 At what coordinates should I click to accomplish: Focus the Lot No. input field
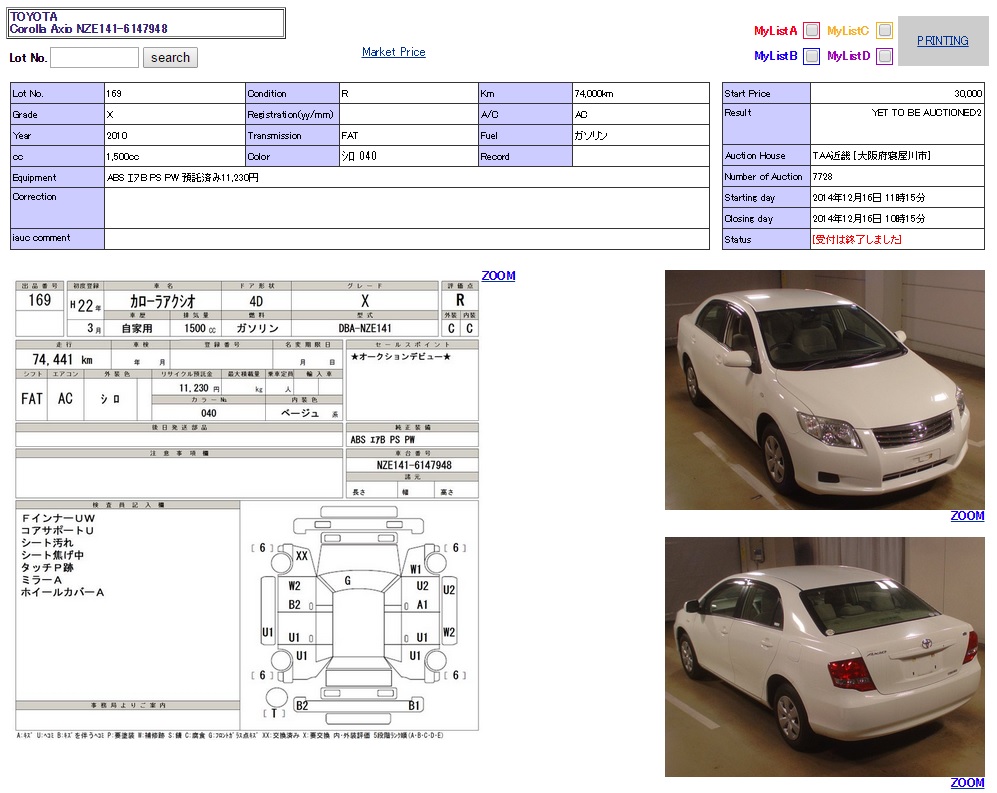[x=94, y=58]
